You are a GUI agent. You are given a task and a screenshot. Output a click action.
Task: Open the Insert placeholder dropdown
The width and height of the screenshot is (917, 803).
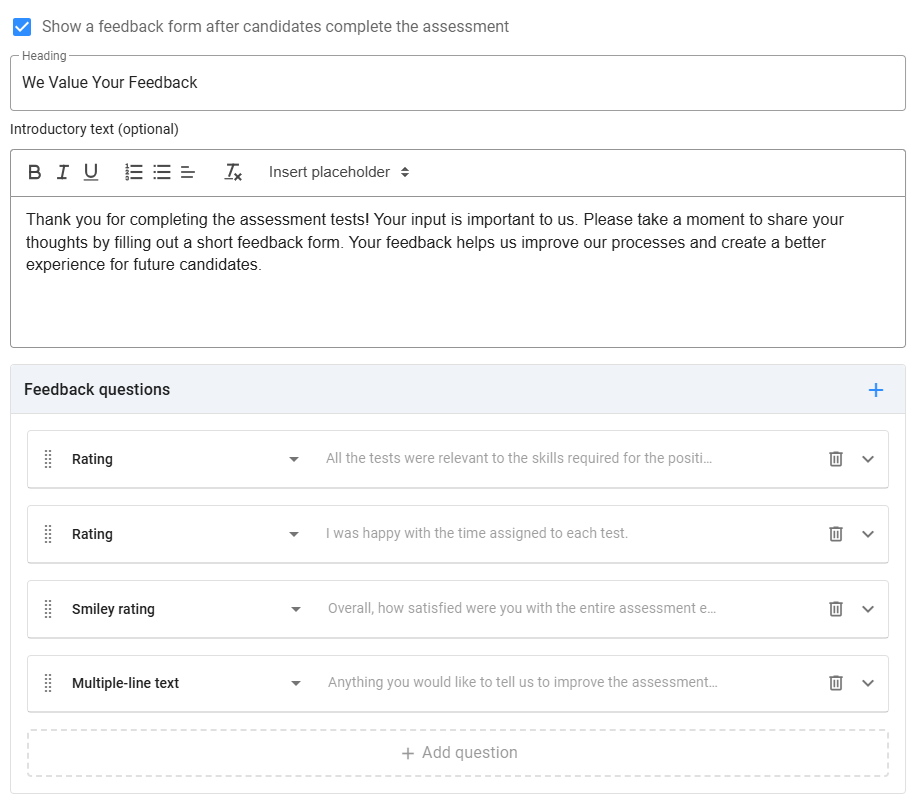coord(337,172)
